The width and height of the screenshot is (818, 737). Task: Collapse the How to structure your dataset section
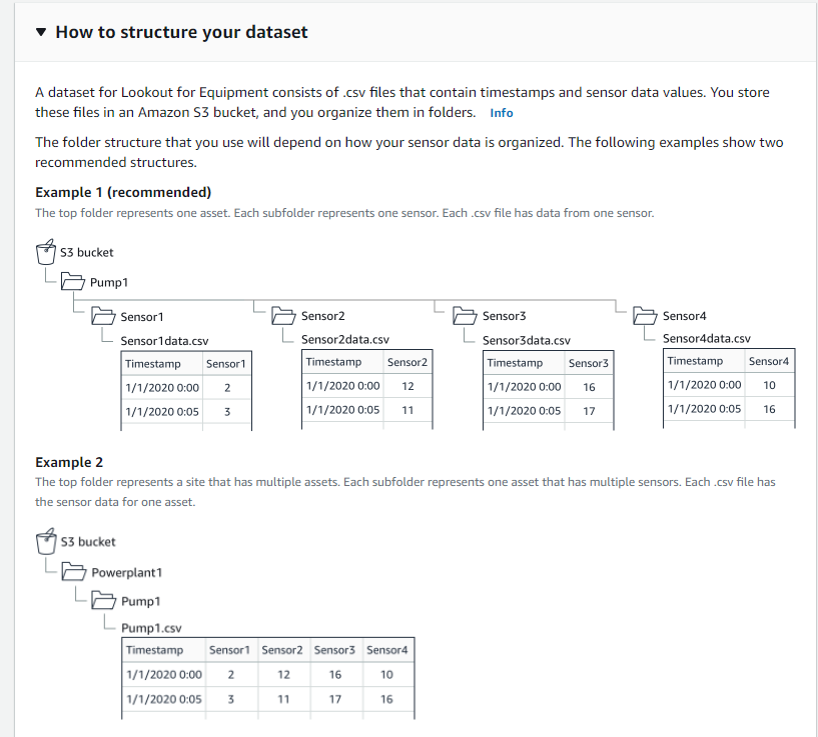coord(41,32)
